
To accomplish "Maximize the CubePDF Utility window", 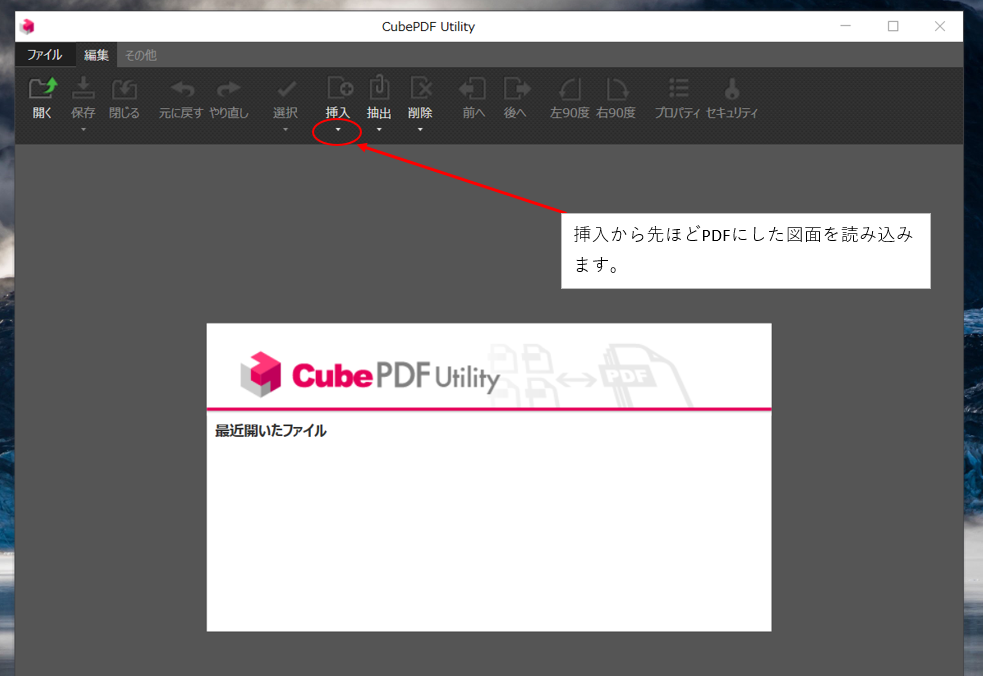I will [893, 26].
